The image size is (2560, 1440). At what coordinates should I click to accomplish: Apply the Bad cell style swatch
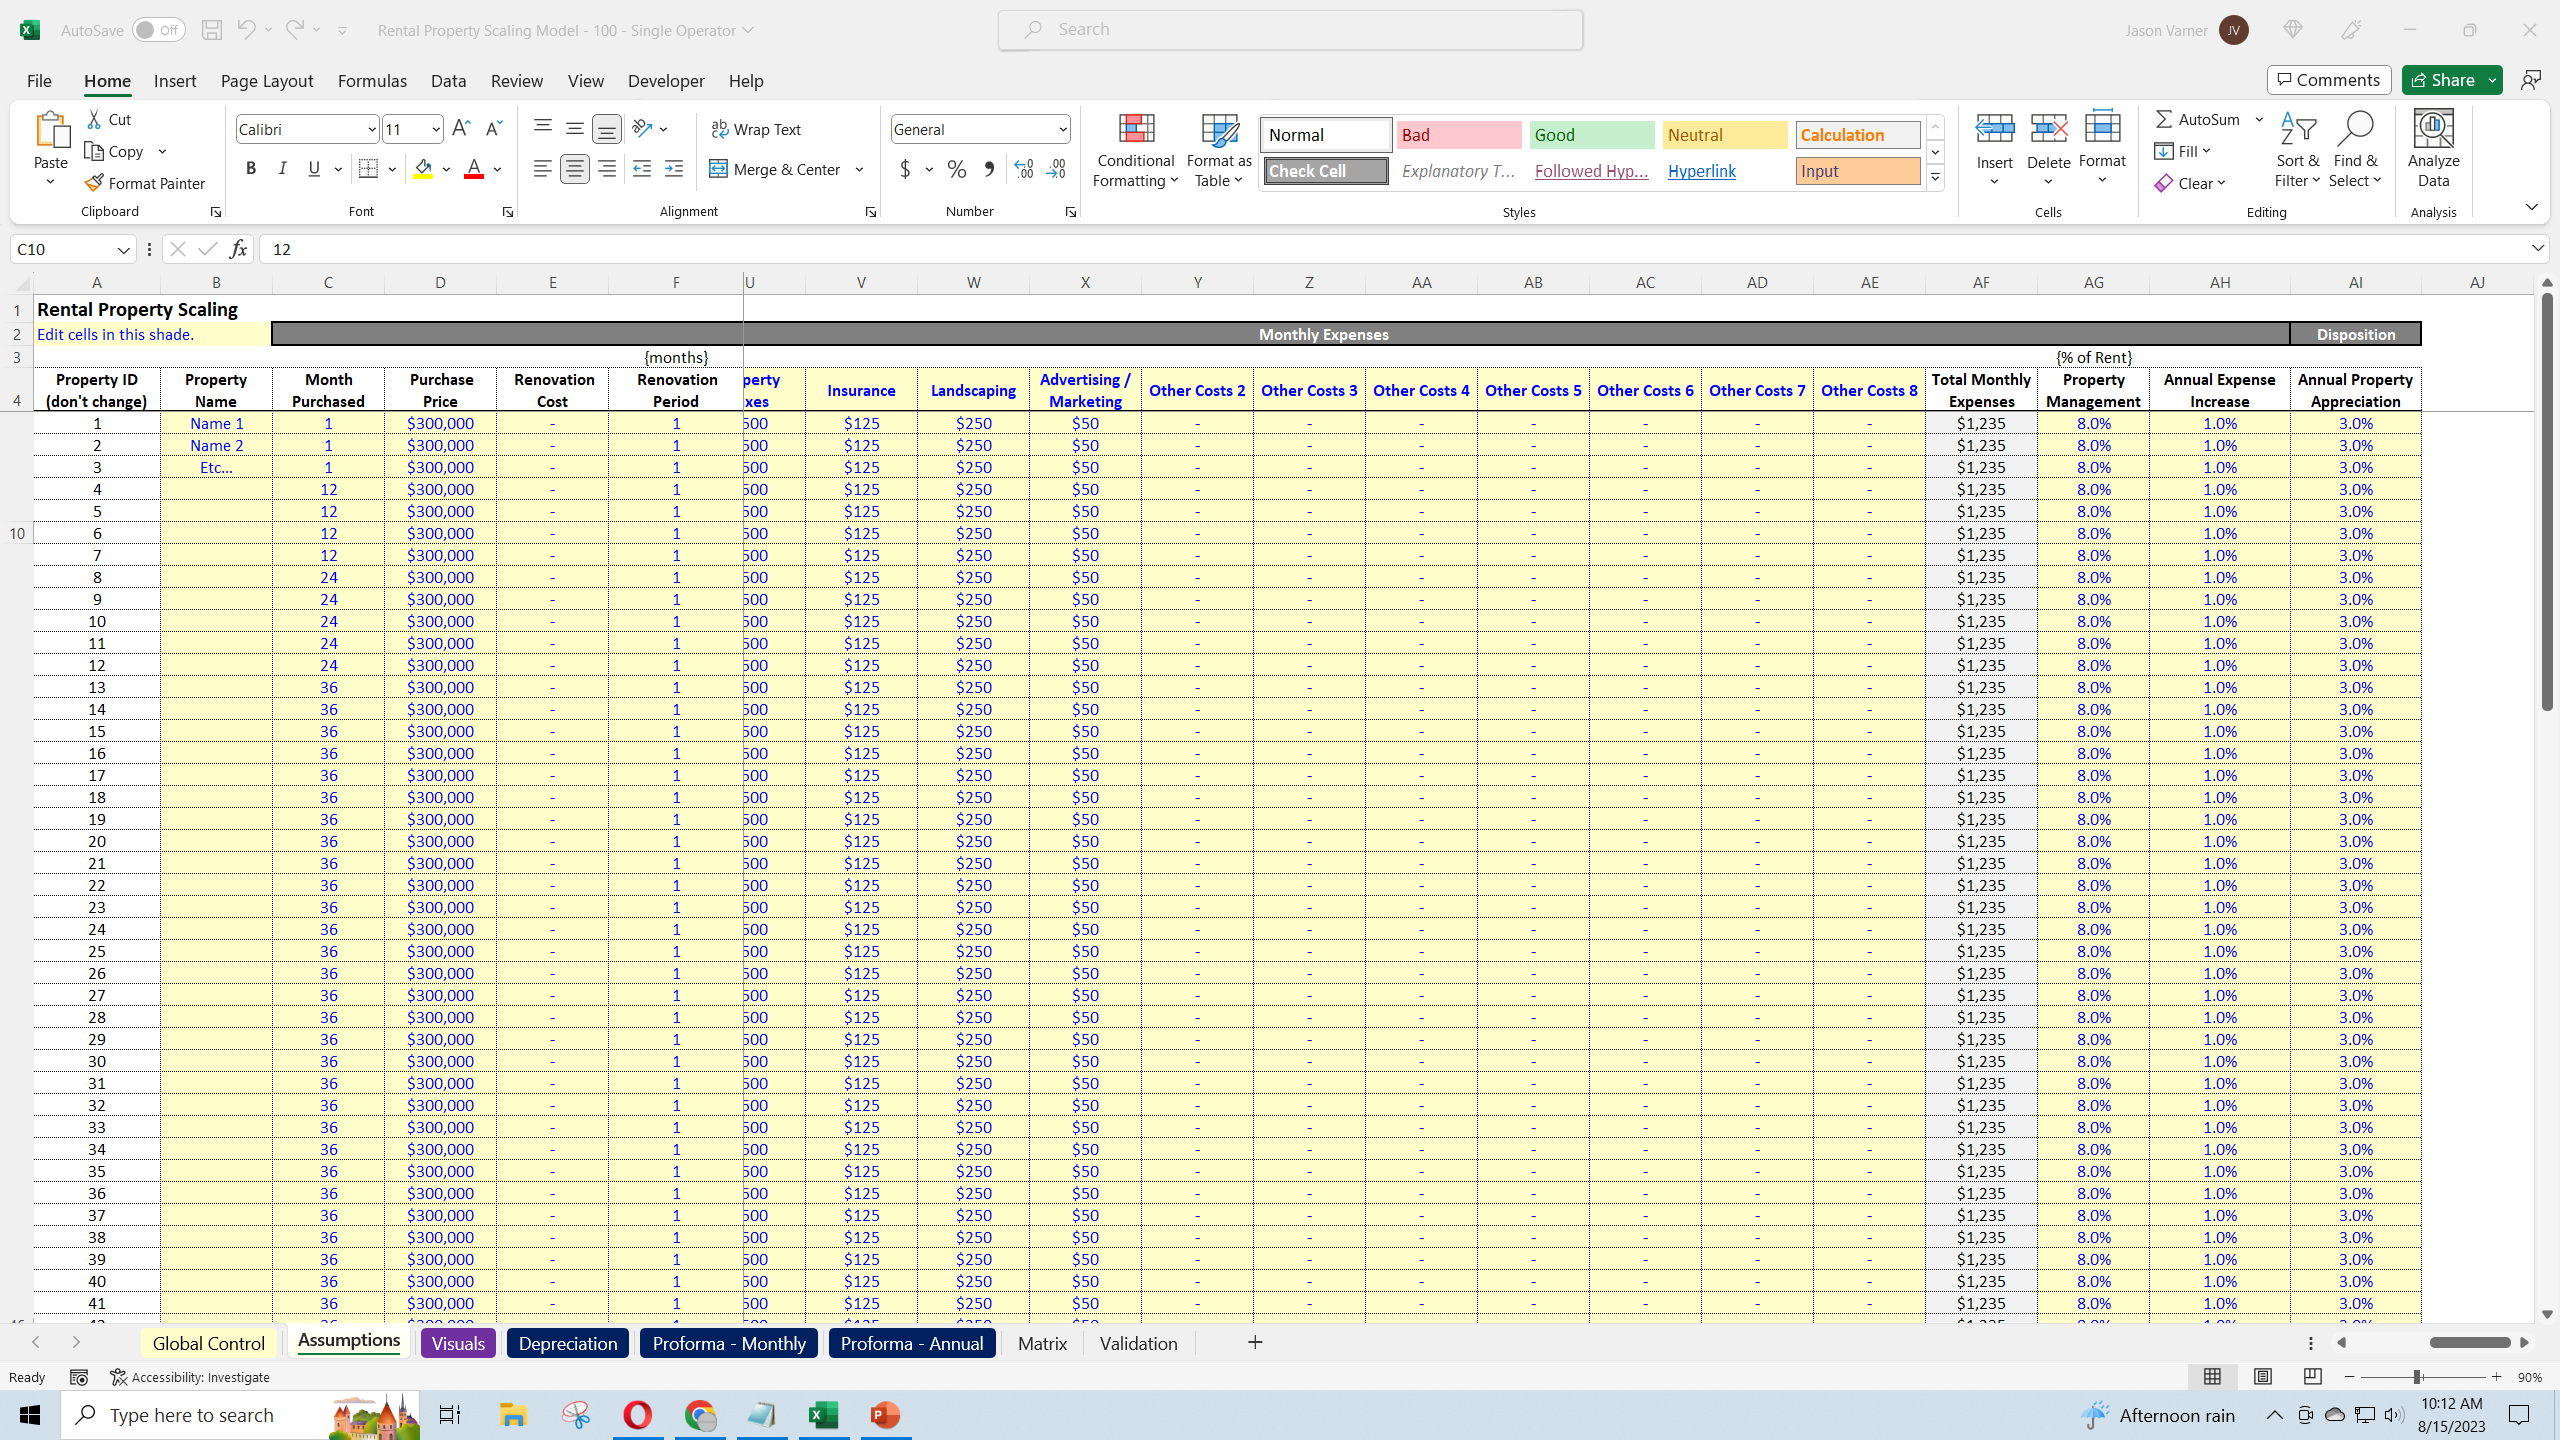1458,135
